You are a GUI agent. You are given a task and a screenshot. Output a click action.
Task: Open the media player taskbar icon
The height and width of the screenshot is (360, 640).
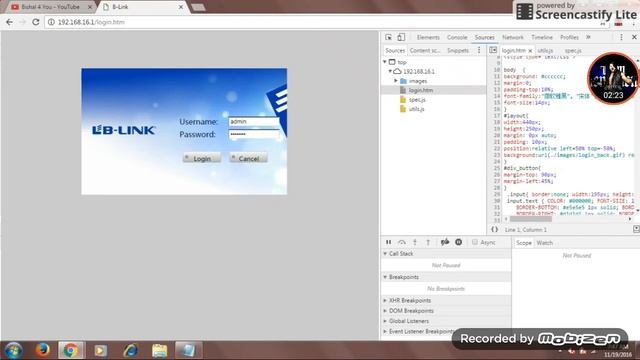tap(100, 350)
